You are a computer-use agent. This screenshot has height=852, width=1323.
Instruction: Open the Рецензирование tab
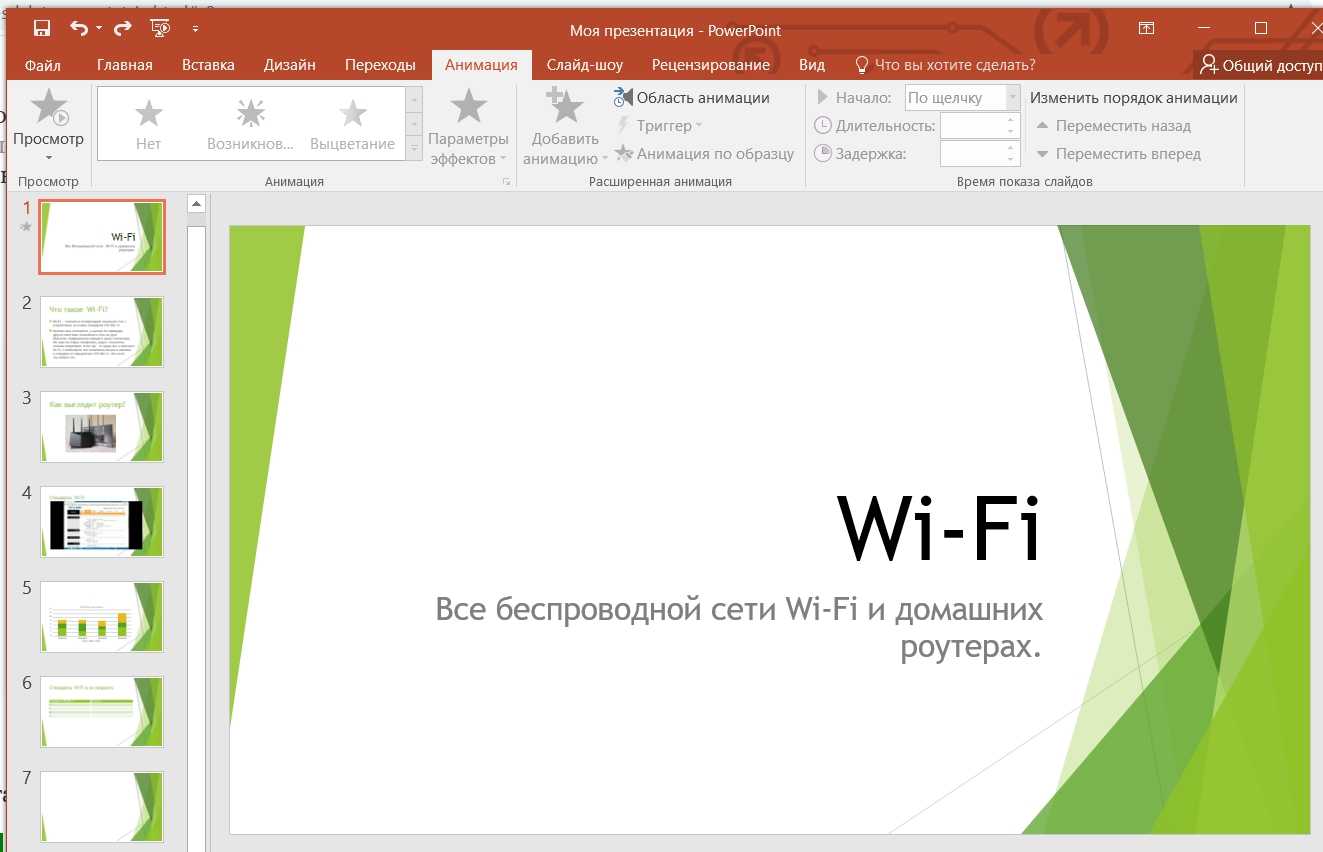pyautogui.click(x=711, y=65)
